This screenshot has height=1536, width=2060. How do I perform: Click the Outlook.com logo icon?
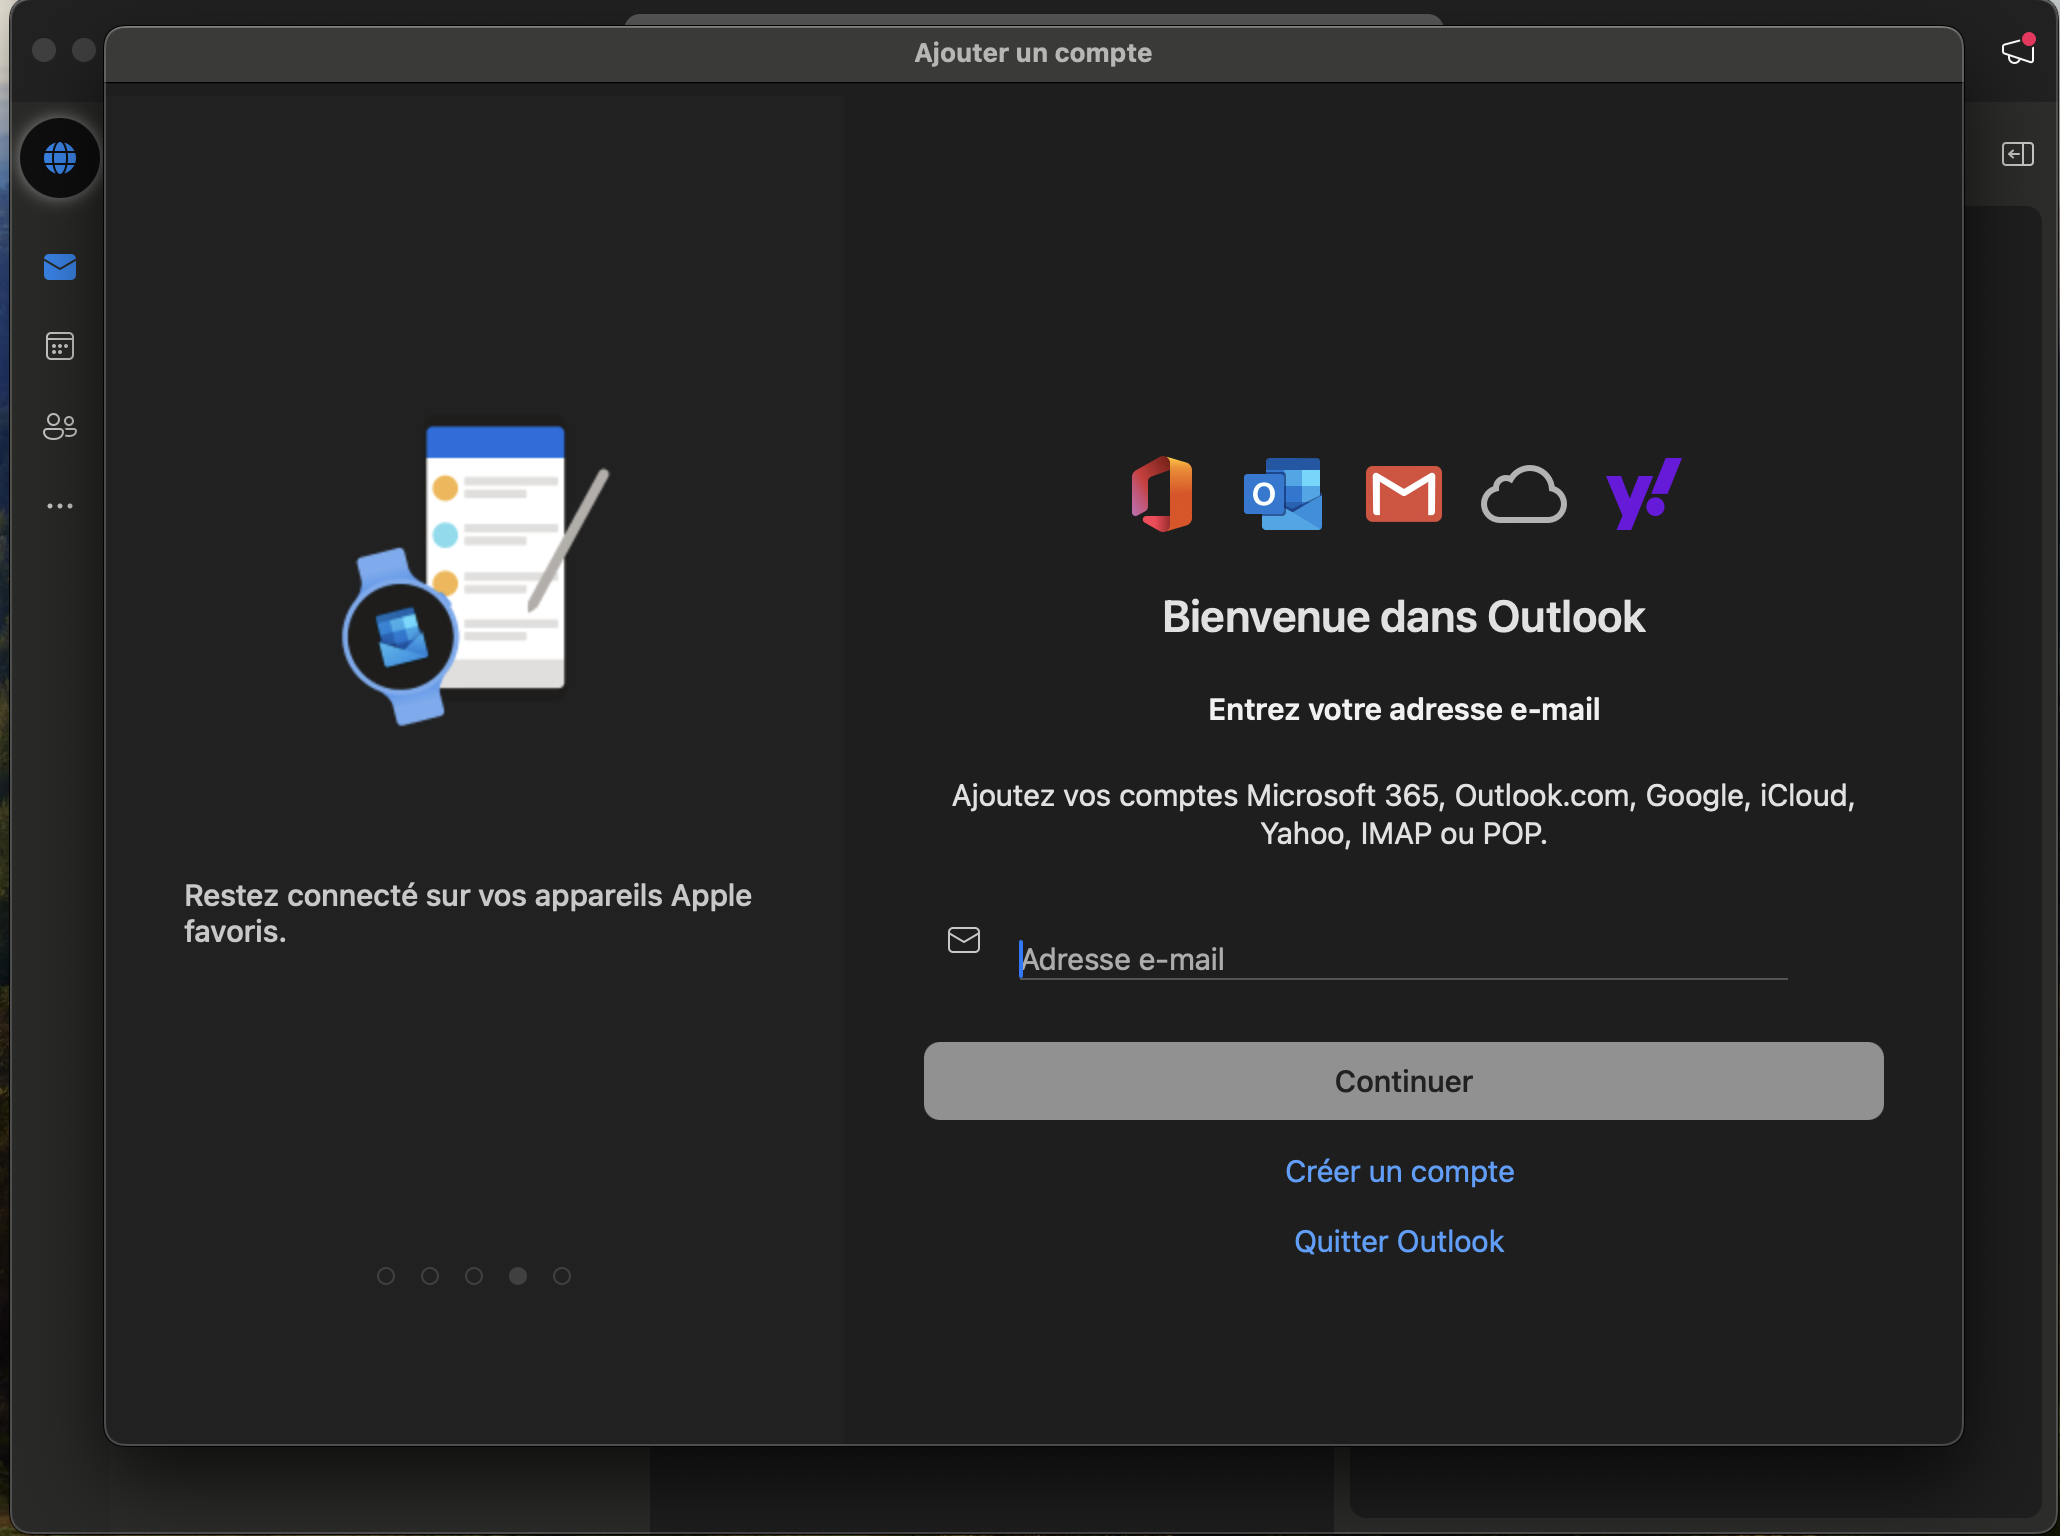[x=1283, y=494]
